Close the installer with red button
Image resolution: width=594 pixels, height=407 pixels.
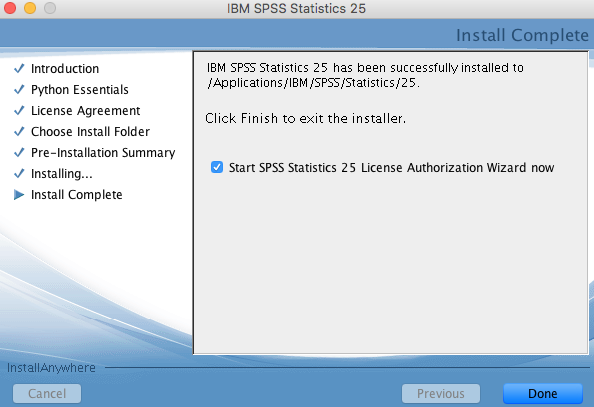pos(10,8)
